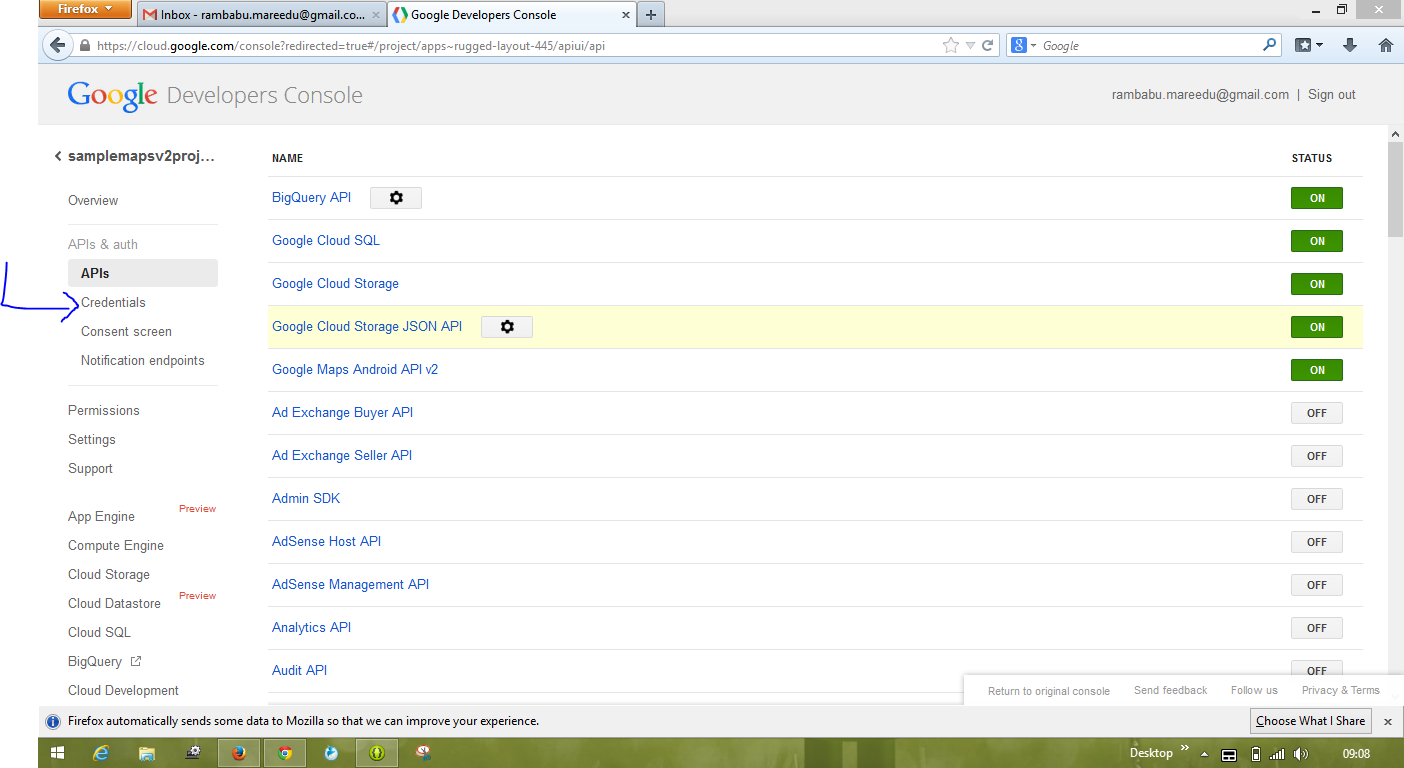The height and width of the screenshot is (768, 1404).
Task: Open Credentials in the sidebar
Action: [113, 302]
